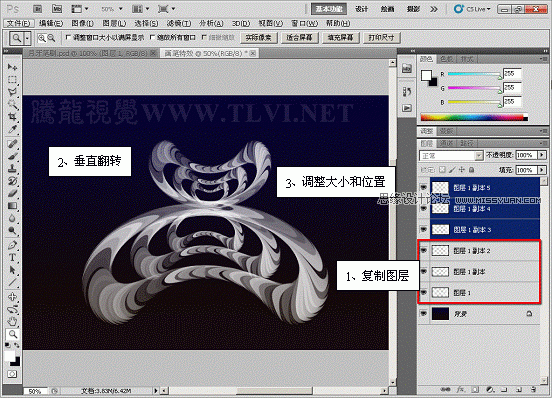Viewport: 552px width, 398px height.
Task: Open the 文件(F) menu
Action: point(19,23)
